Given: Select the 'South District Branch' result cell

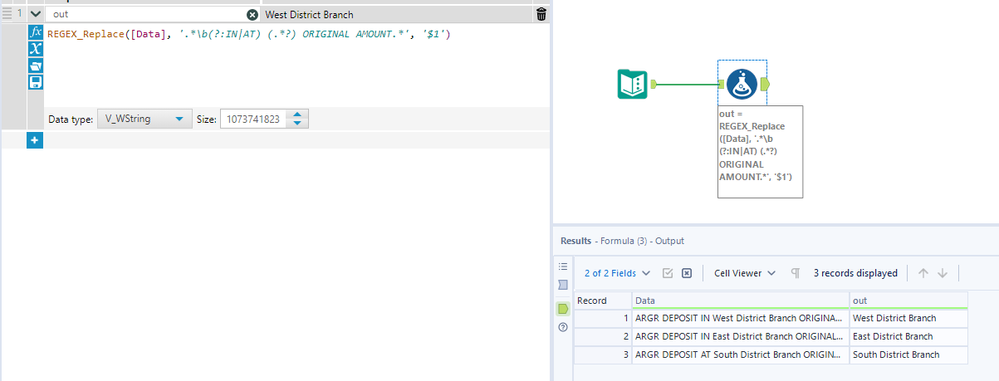Looking at the screenshot, I should tap(909, 355).
